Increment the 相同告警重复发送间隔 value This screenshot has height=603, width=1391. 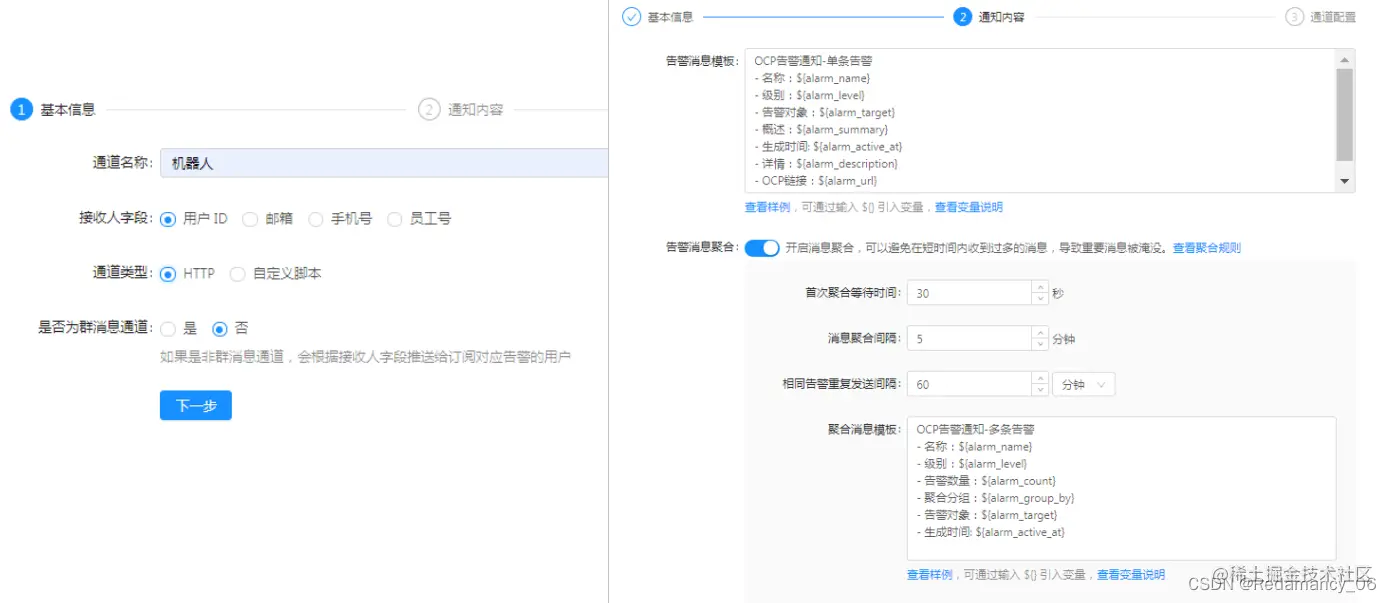[1041, 378]
